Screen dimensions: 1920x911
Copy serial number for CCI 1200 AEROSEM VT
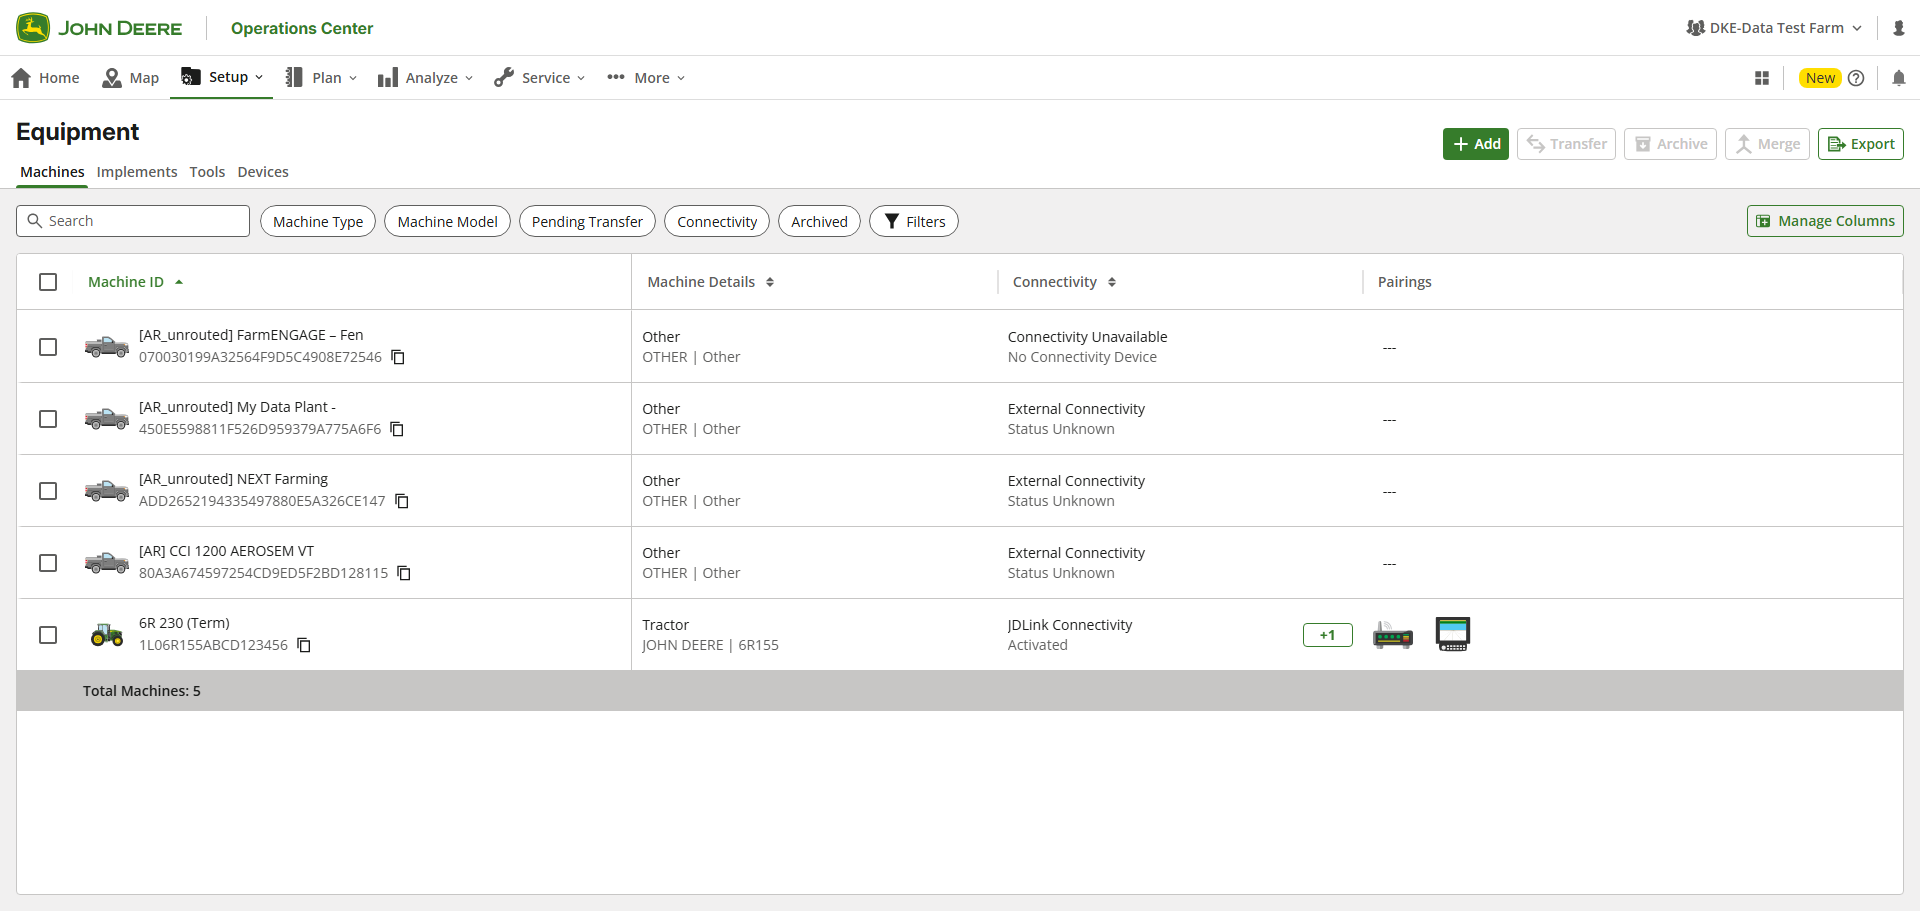coord(404,573)
